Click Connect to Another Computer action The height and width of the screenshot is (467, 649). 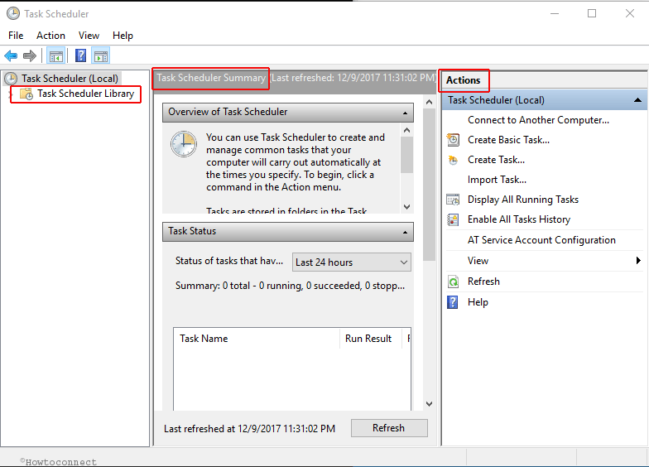(538, 120)
